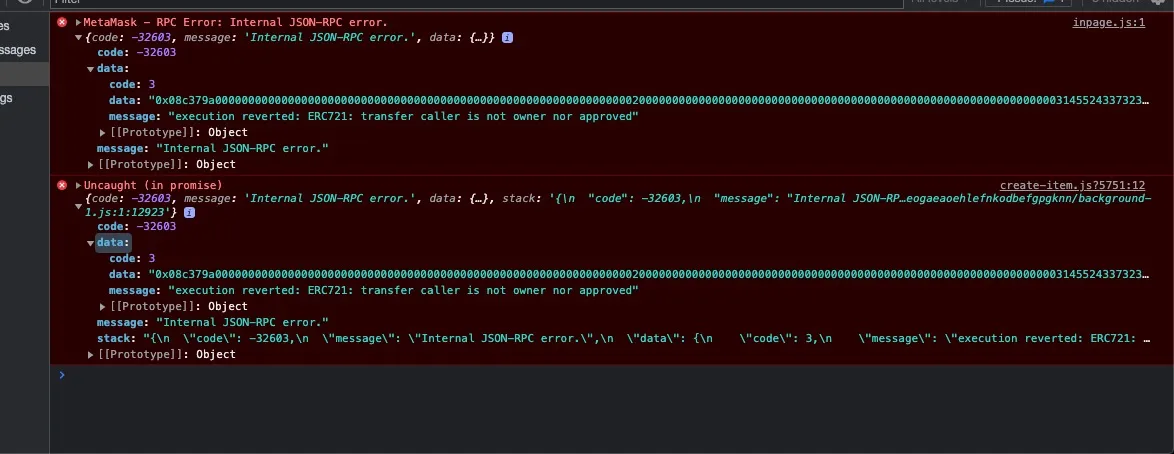This screenshot has width=1174, height=454.
Task: Expand the outer [[Prototype]] below the MetaMask error message
Action: [91, 165]
